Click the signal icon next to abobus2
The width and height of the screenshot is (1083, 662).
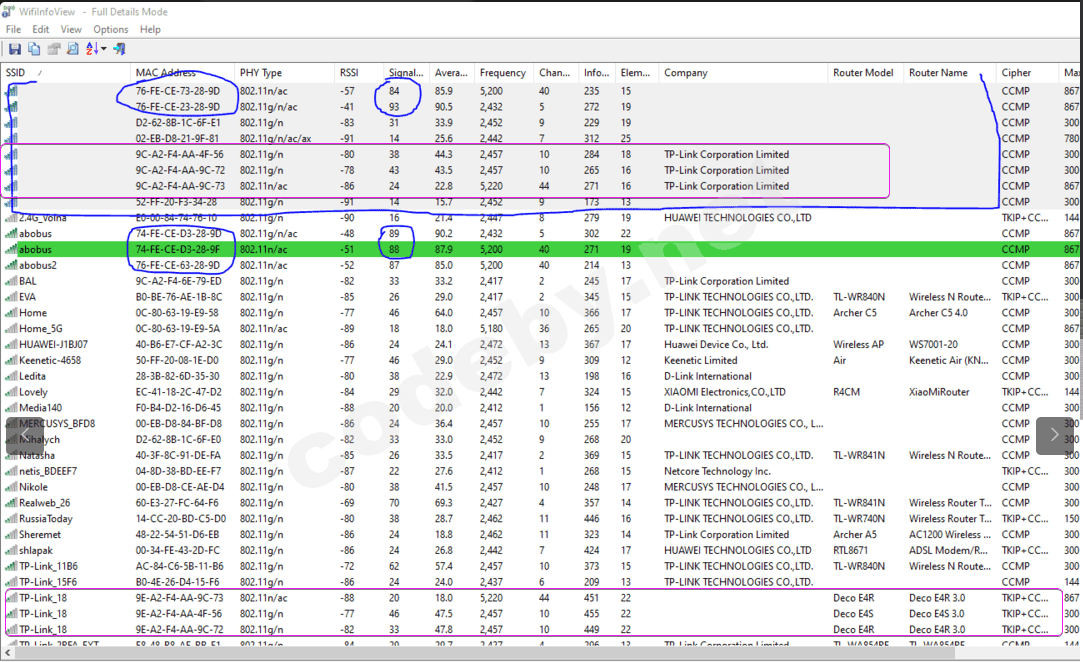11,266
